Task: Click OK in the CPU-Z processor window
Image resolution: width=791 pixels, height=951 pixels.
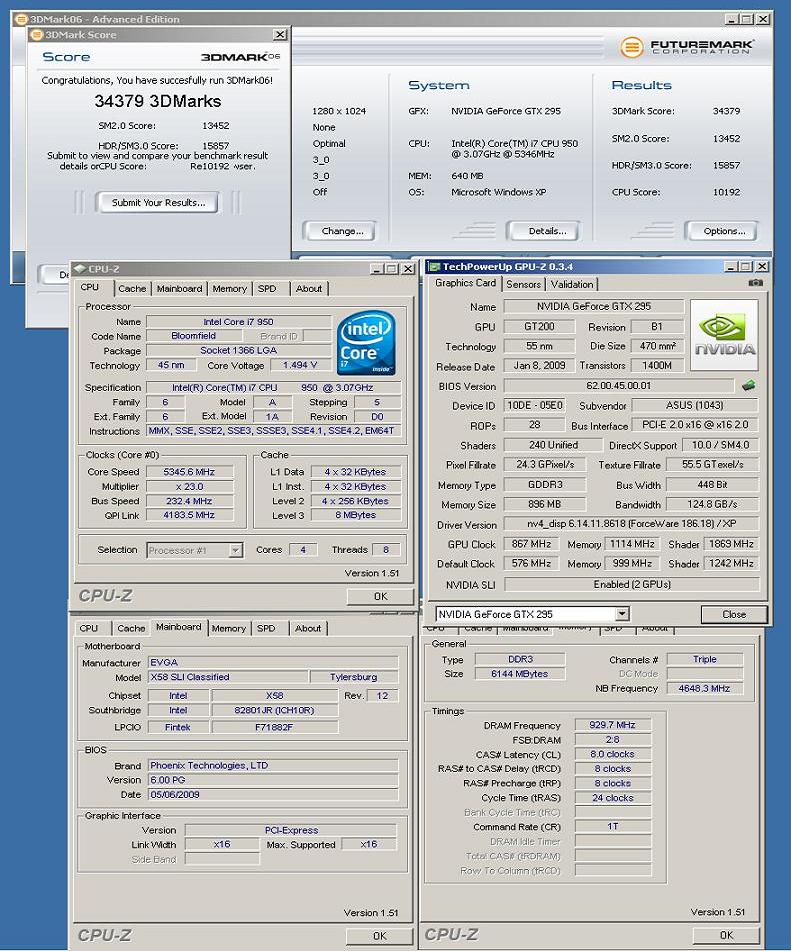Action: pyautogui.click(x=380, y=596)
